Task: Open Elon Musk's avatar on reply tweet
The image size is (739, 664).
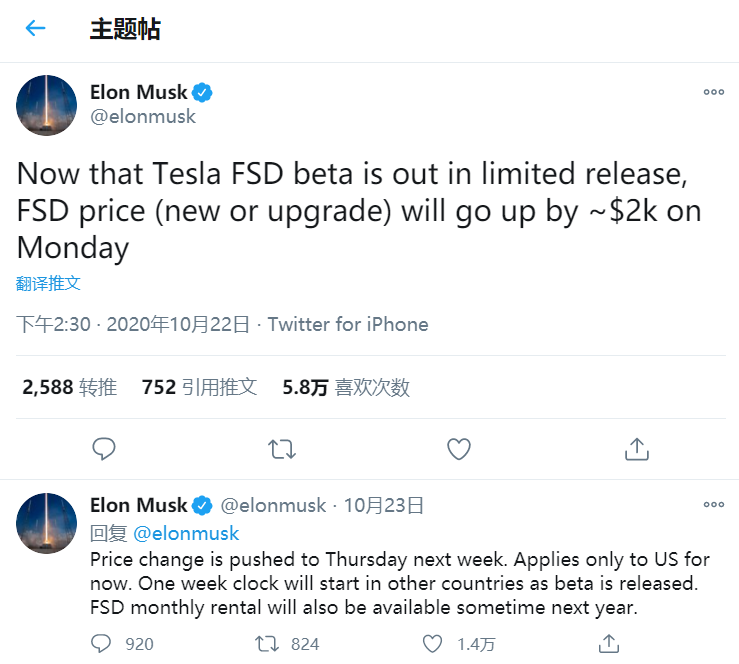Action: [x=46, y=523]
